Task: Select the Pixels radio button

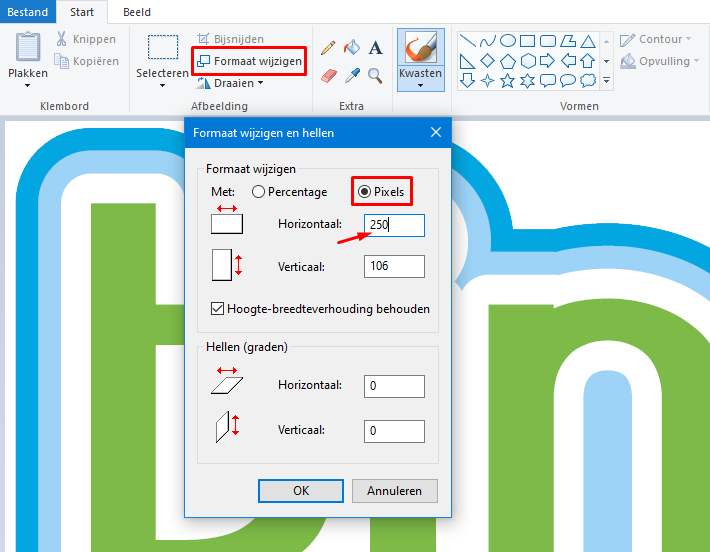Action: coord(365,192)
